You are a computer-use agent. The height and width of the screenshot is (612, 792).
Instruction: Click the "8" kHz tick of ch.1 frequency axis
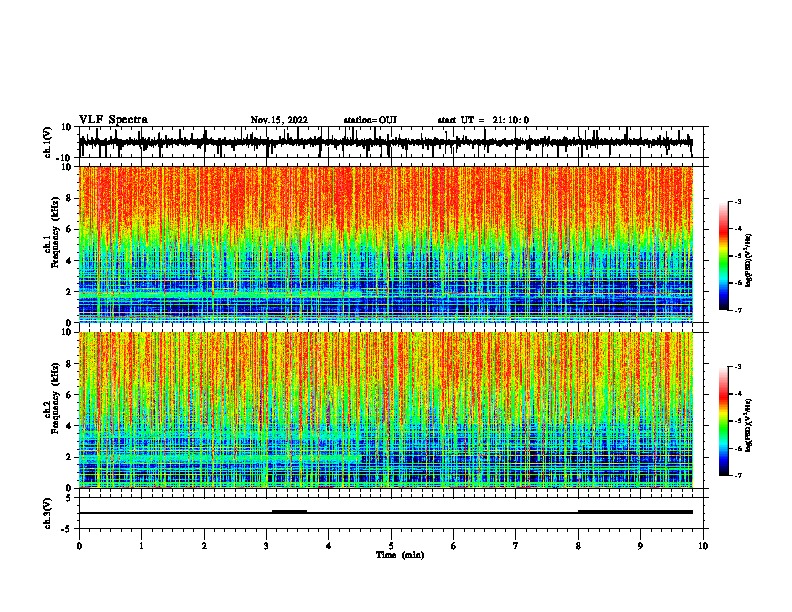(x=69, y=198)
